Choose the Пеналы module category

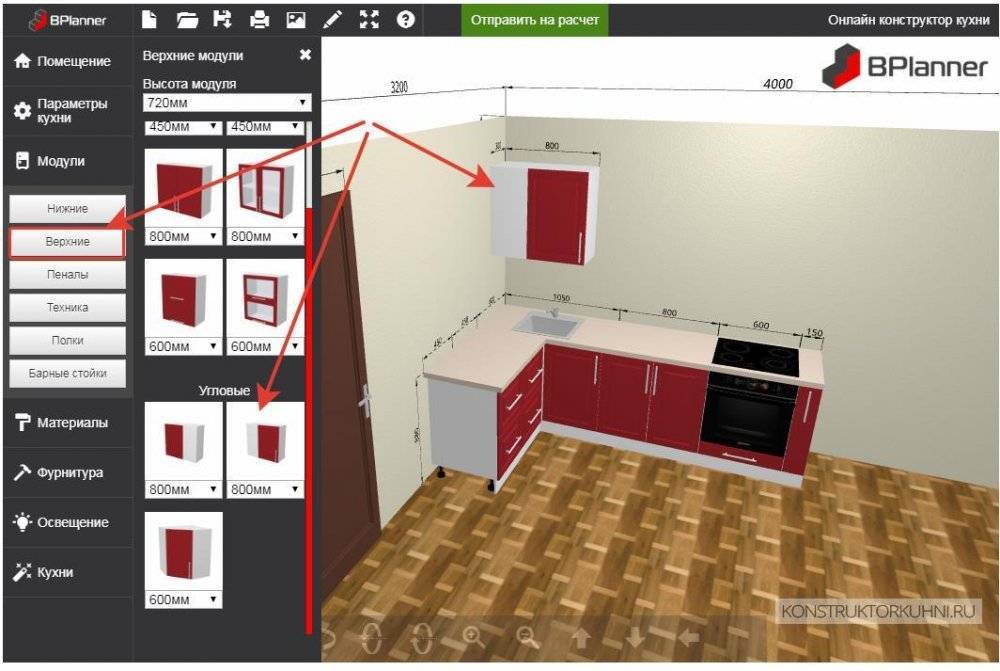coord(67,274)
